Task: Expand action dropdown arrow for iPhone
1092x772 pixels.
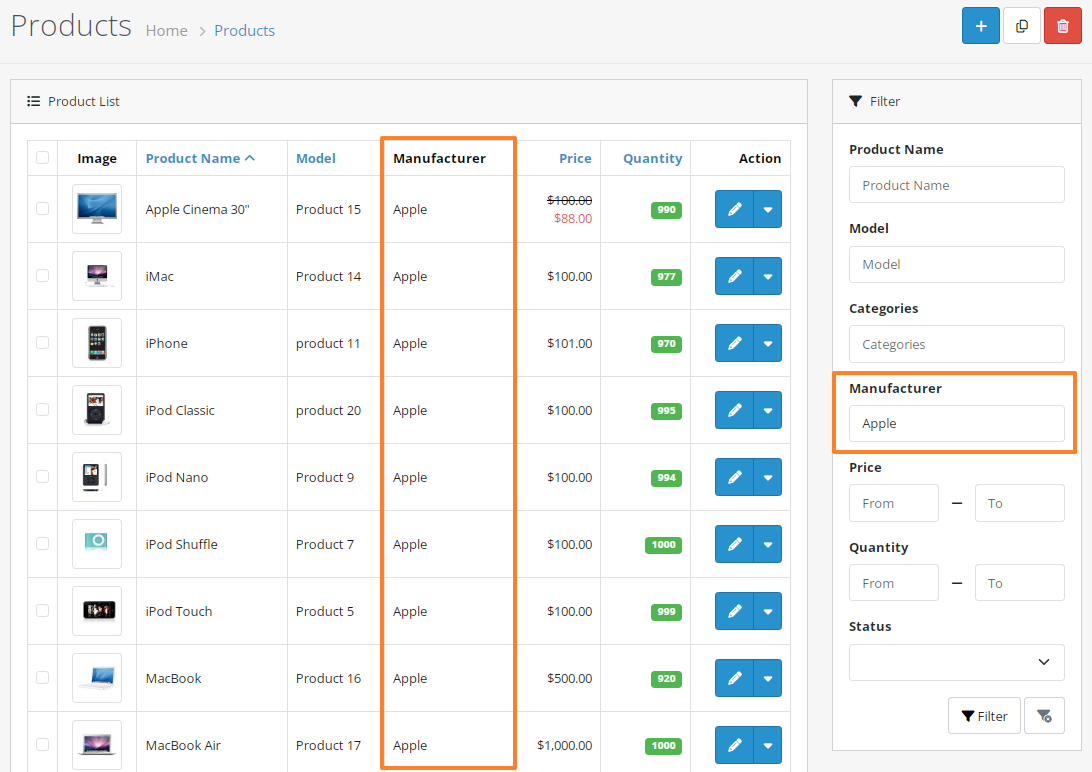Action: (x=767, y=342)
